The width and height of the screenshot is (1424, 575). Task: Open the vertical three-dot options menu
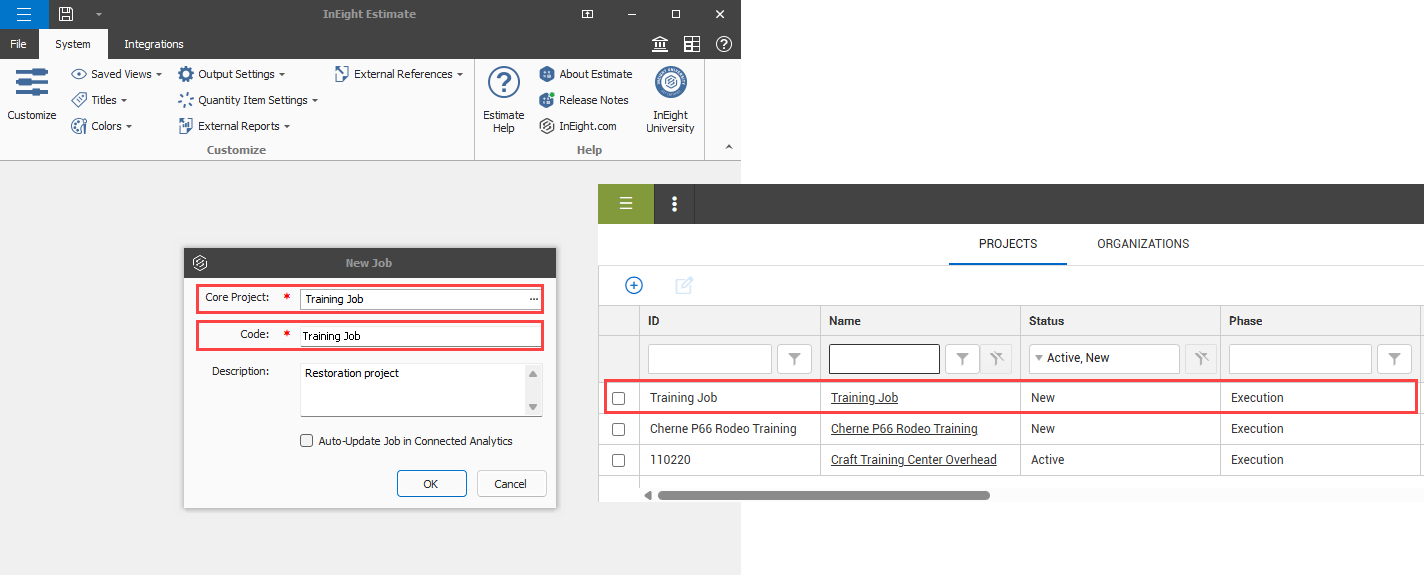[x=675, y=204]
